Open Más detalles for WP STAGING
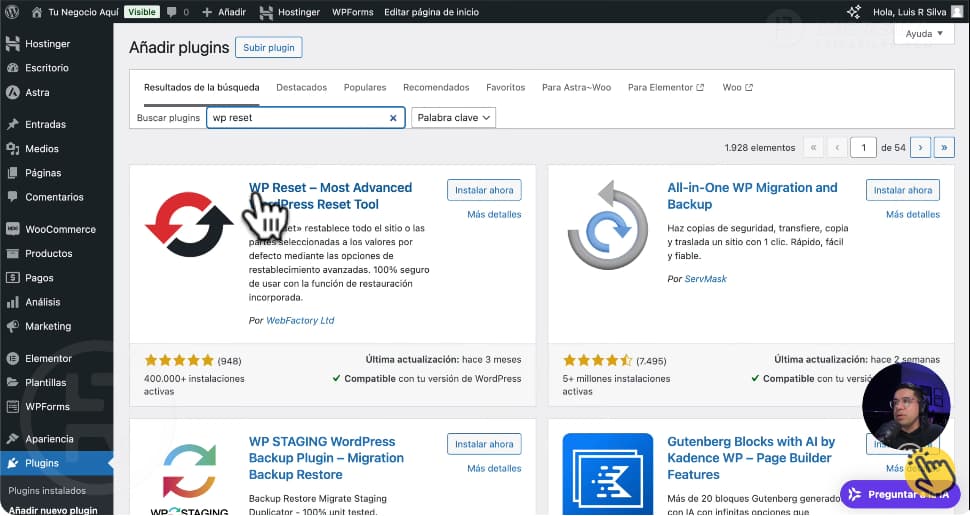The height and width of the screenshot is (516, 970). (x=494, y=468)
